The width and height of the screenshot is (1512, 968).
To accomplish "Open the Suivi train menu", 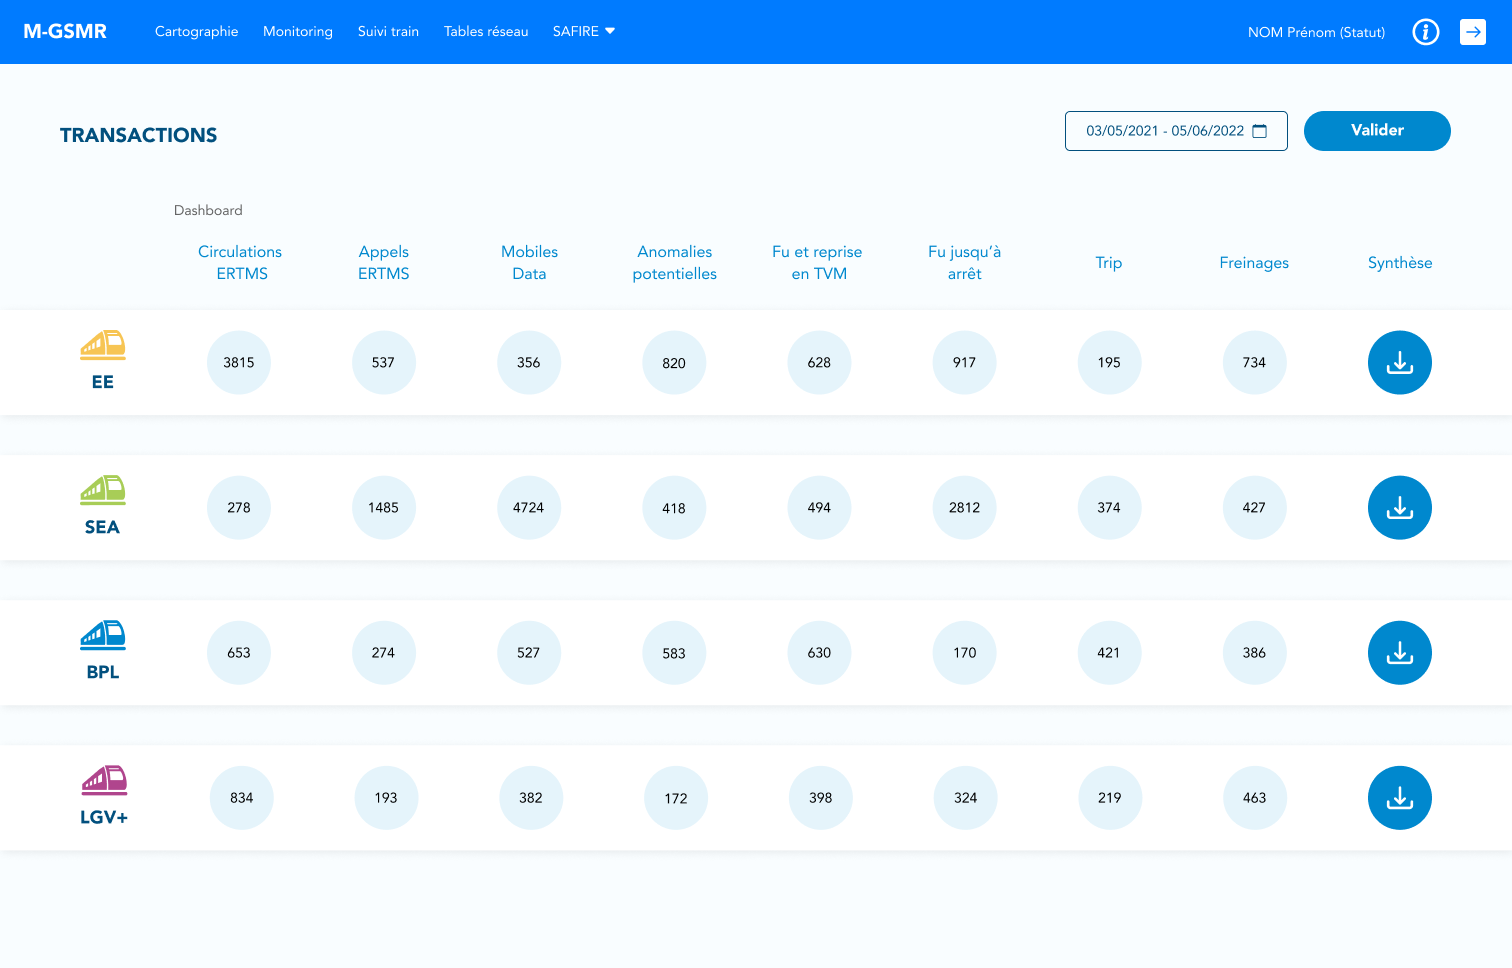I will point(388,32).
